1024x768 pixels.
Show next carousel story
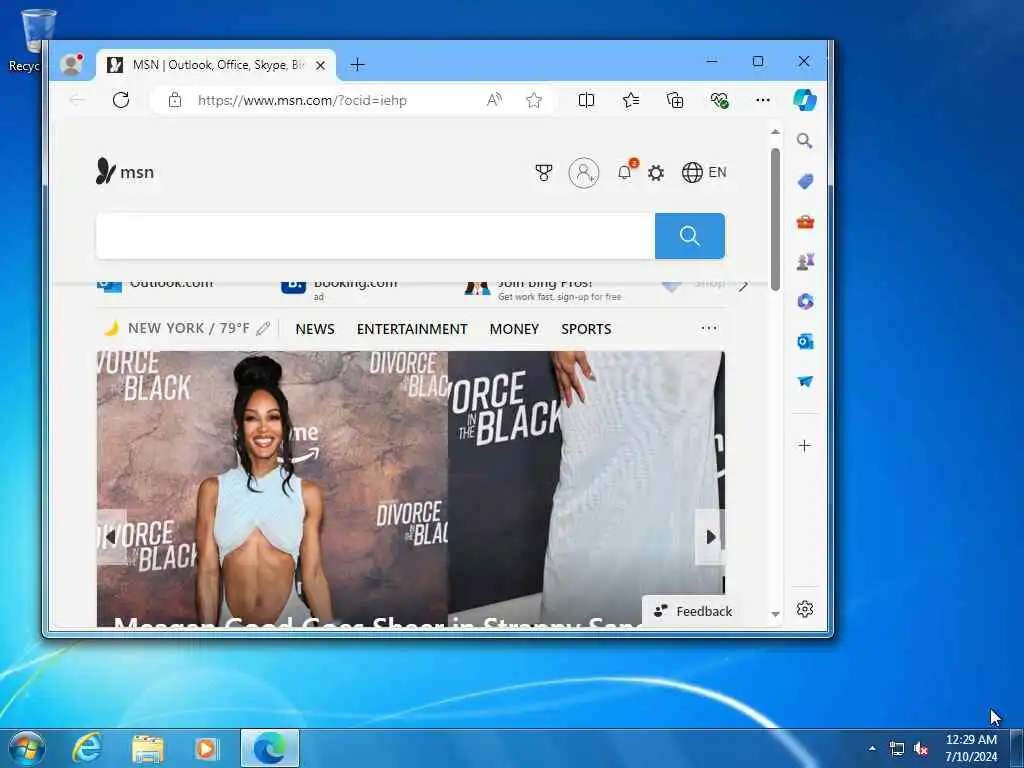tap(711, 537)
